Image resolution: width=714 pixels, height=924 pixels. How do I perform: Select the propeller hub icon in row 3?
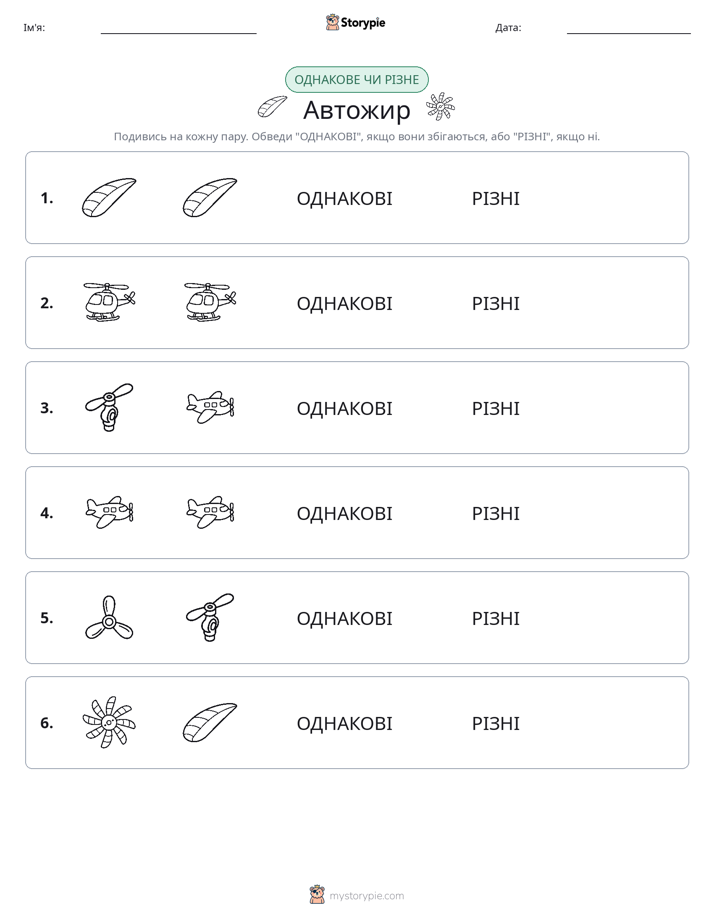[110, 408]
